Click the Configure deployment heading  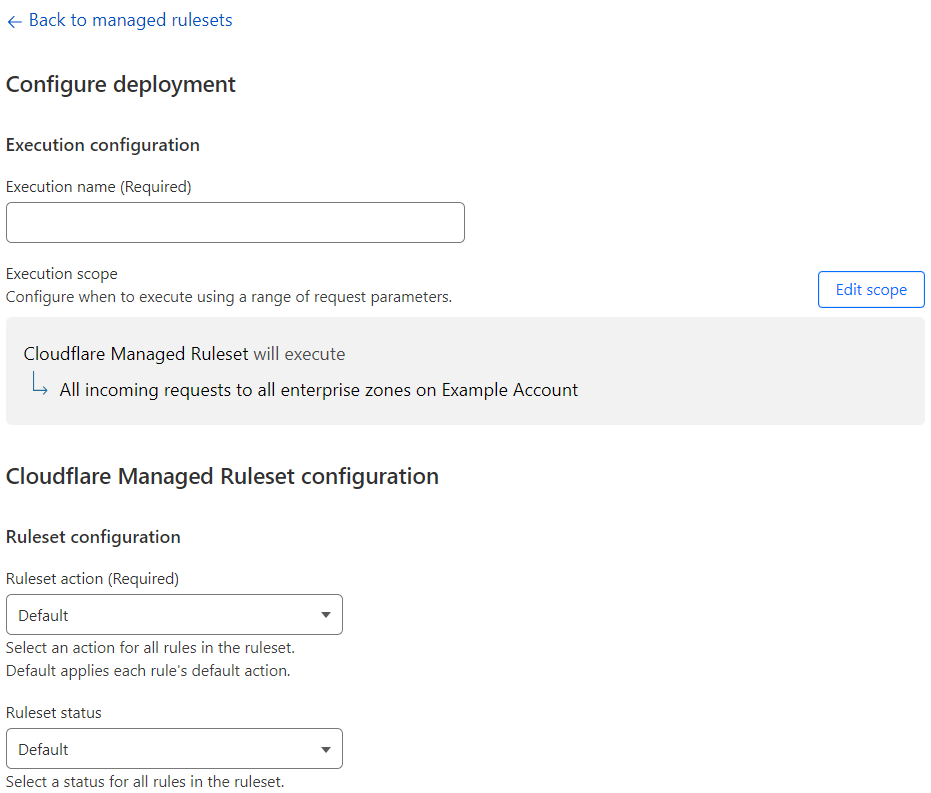(121, 84)
